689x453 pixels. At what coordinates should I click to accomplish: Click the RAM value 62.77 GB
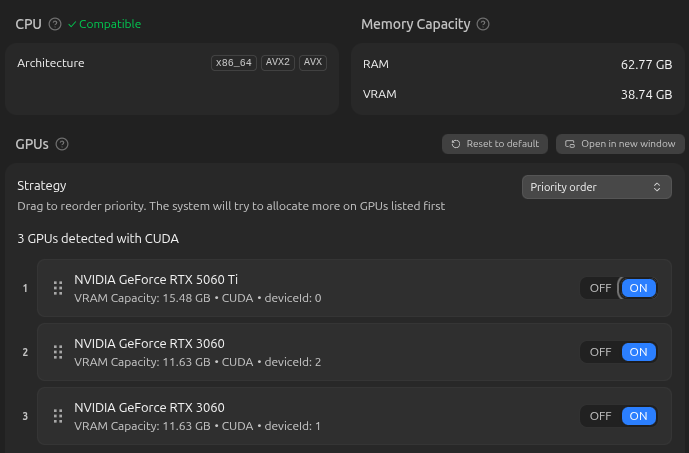pyautogui.click(x=646, y=65)
